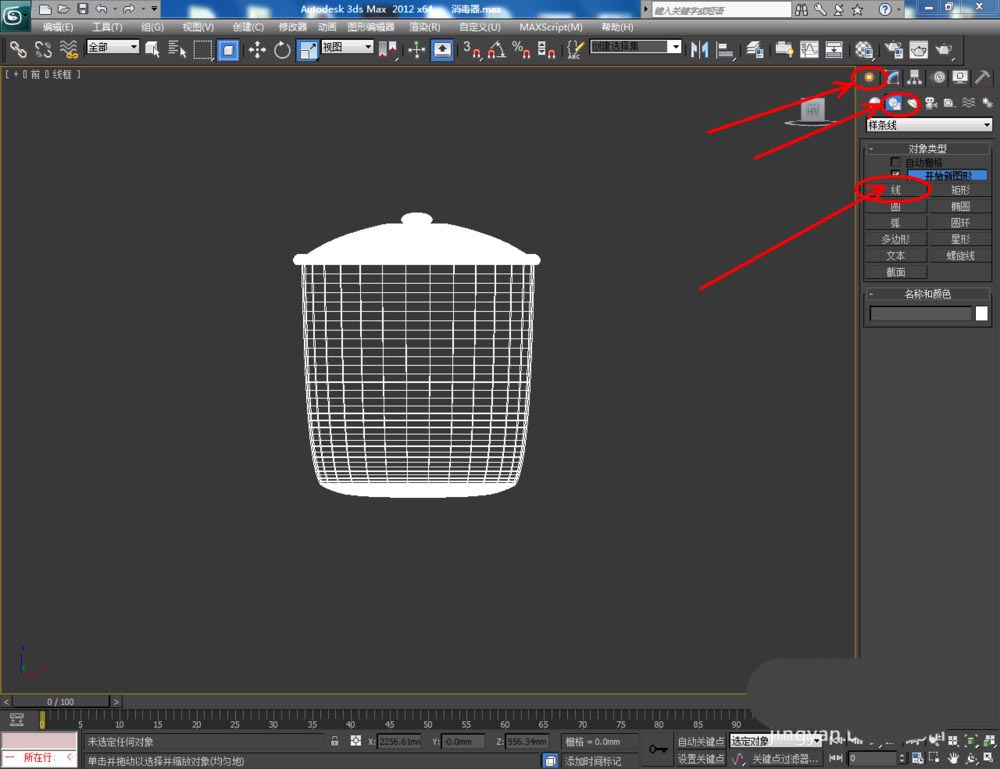
Task: Click the Mirror tool icon
Action: click(700, 49)
